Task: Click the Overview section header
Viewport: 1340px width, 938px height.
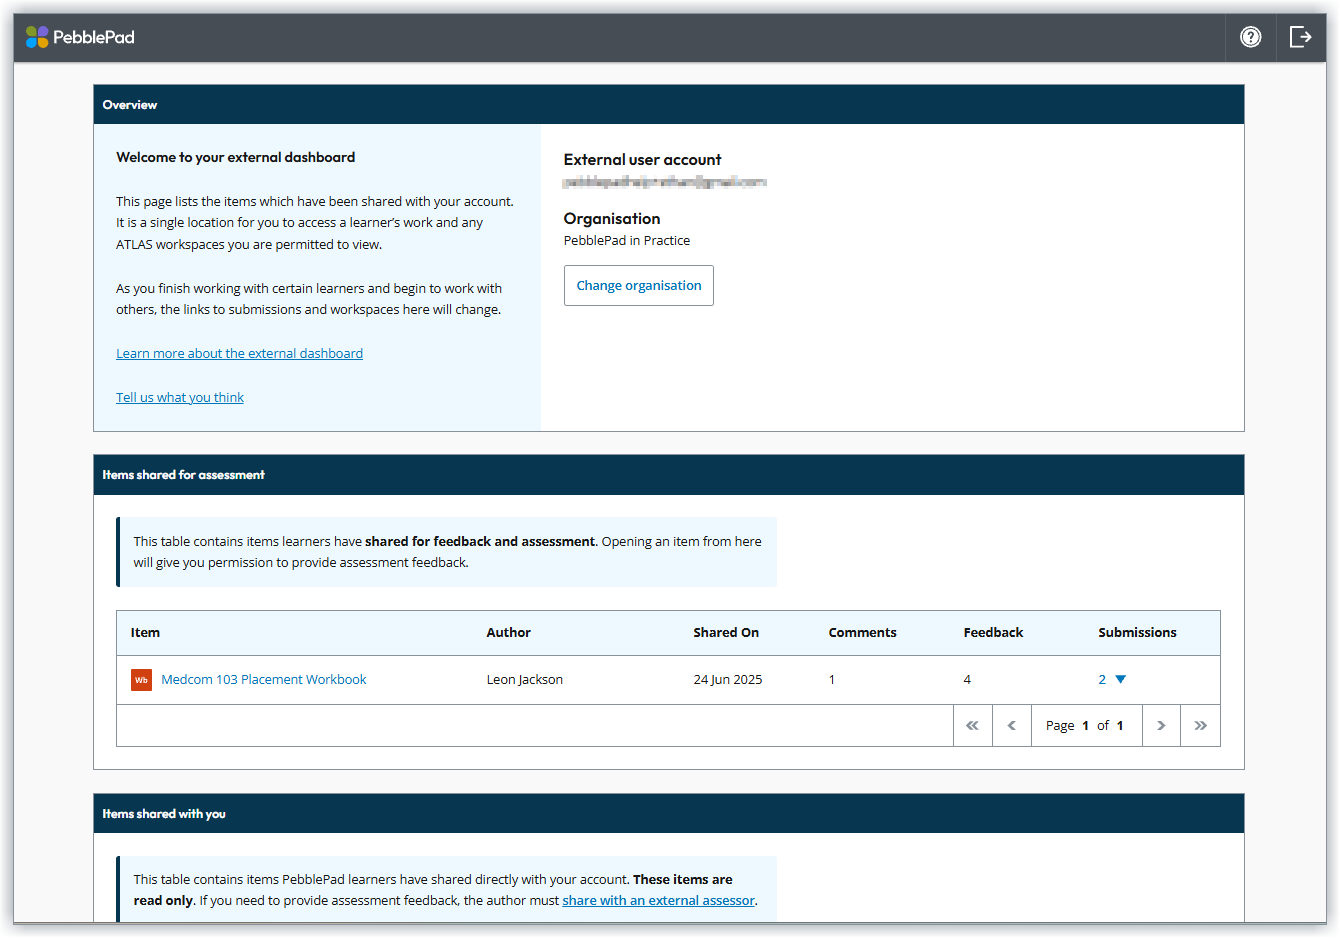Action: pyautogui.click(x=669, y=105)
